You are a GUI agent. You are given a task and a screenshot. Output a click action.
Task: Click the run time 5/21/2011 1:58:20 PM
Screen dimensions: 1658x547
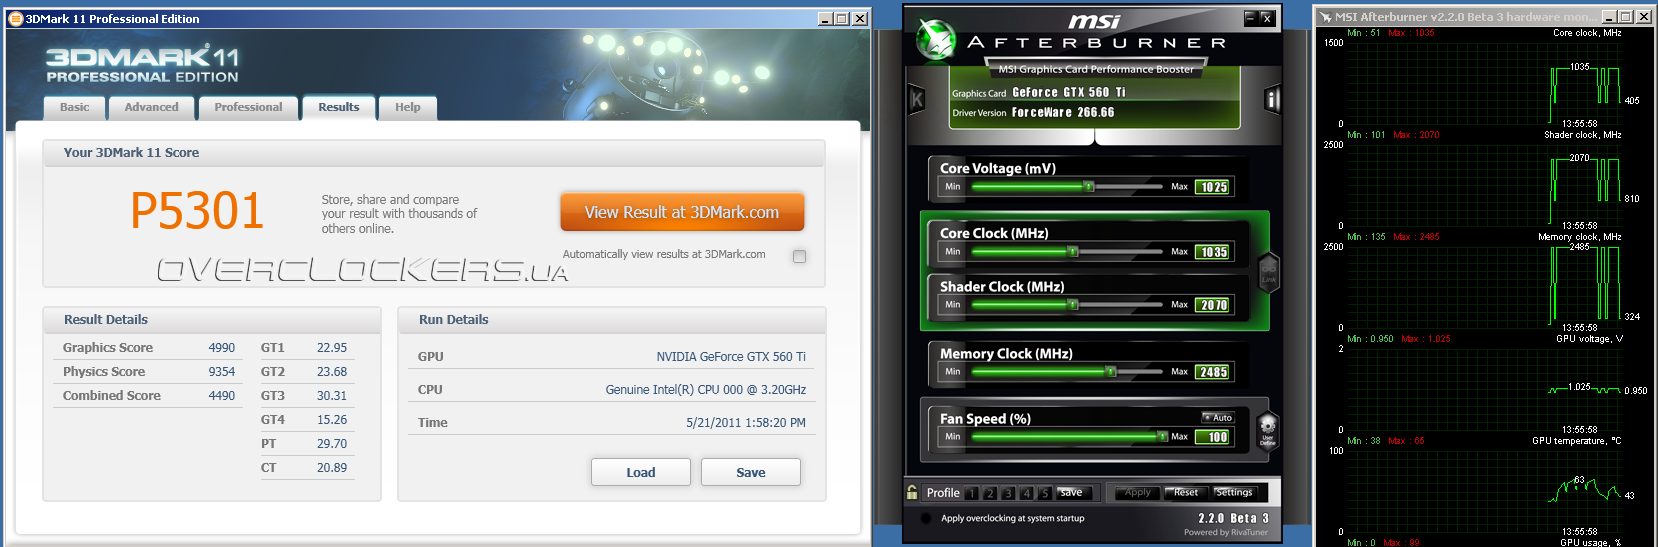[x=746, y=423]
